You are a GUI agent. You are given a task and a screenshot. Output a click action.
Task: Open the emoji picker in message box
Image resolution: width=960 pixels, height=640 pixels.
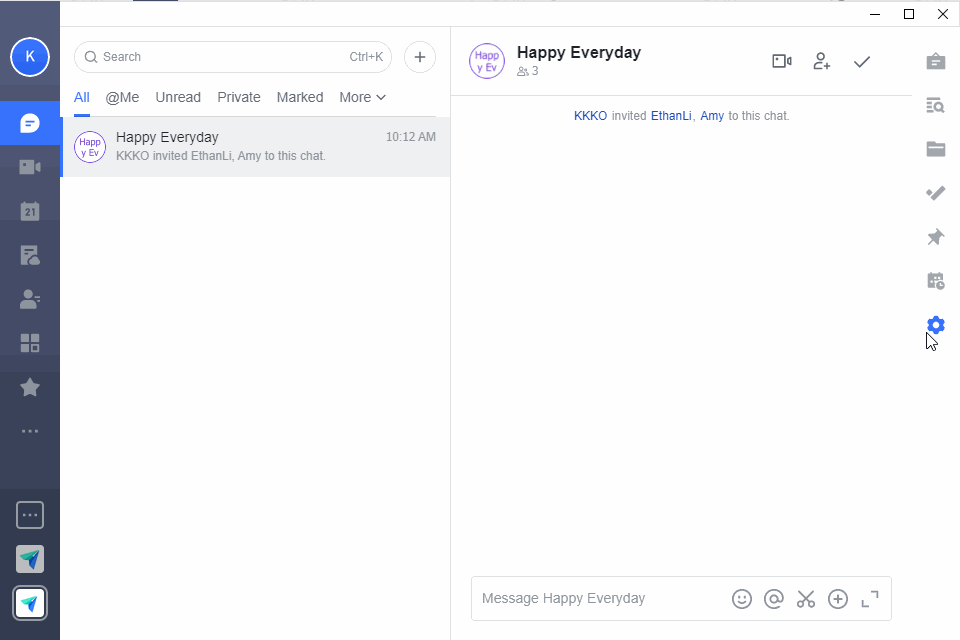[x=742, y=598]
